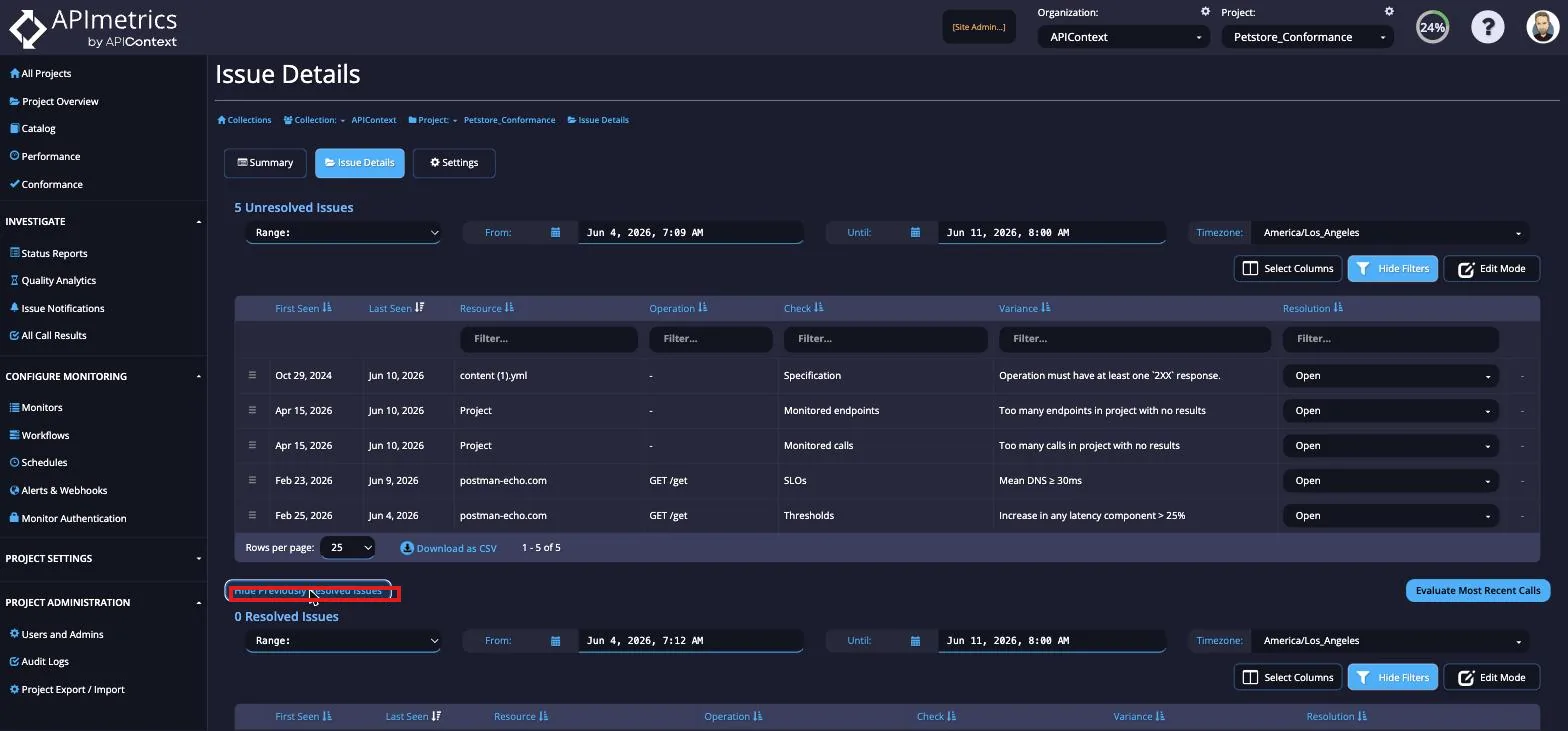This screenshot has width=1568, height=731.
Task: Sort unresolved table by Check
Action: [x=803, y=308]
